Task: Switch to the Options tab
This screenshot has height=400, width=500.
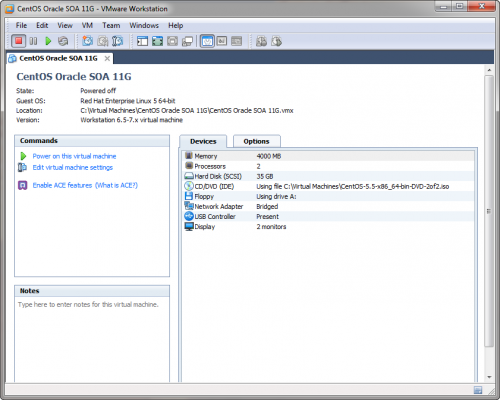Action: [x=256, y=141]
